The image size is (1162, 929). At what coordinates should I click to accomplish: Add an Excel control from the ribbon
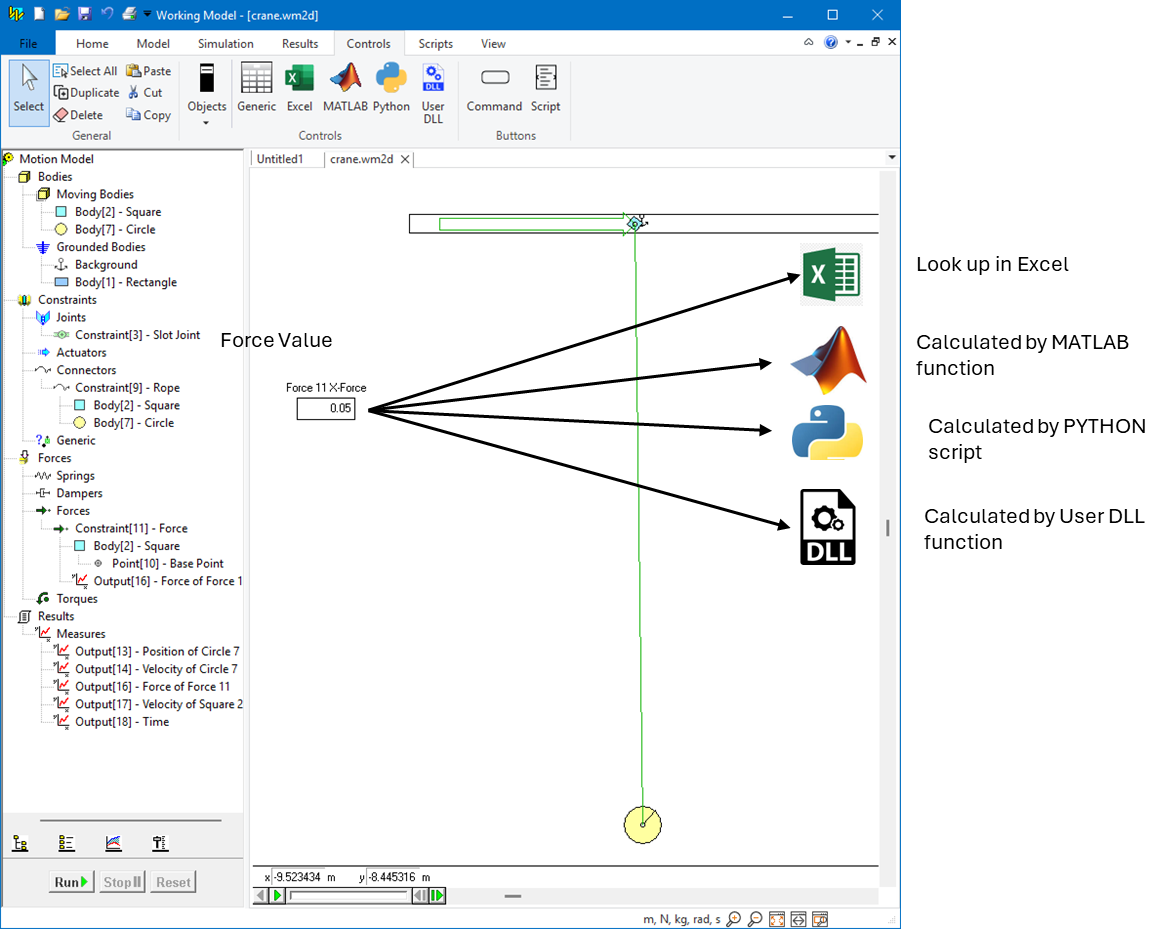(299, 88)
